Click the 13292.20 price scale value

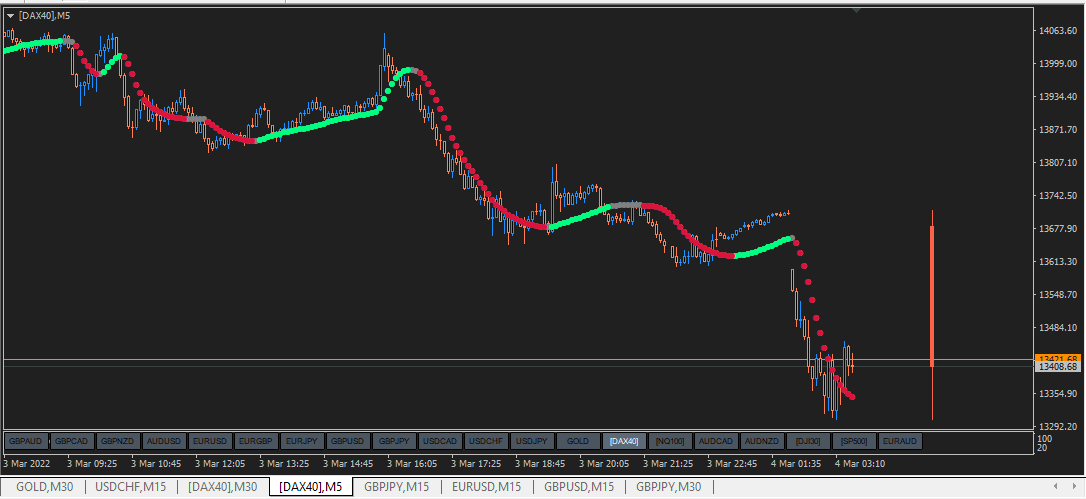pyautogui.click(x=1060, y=426)
